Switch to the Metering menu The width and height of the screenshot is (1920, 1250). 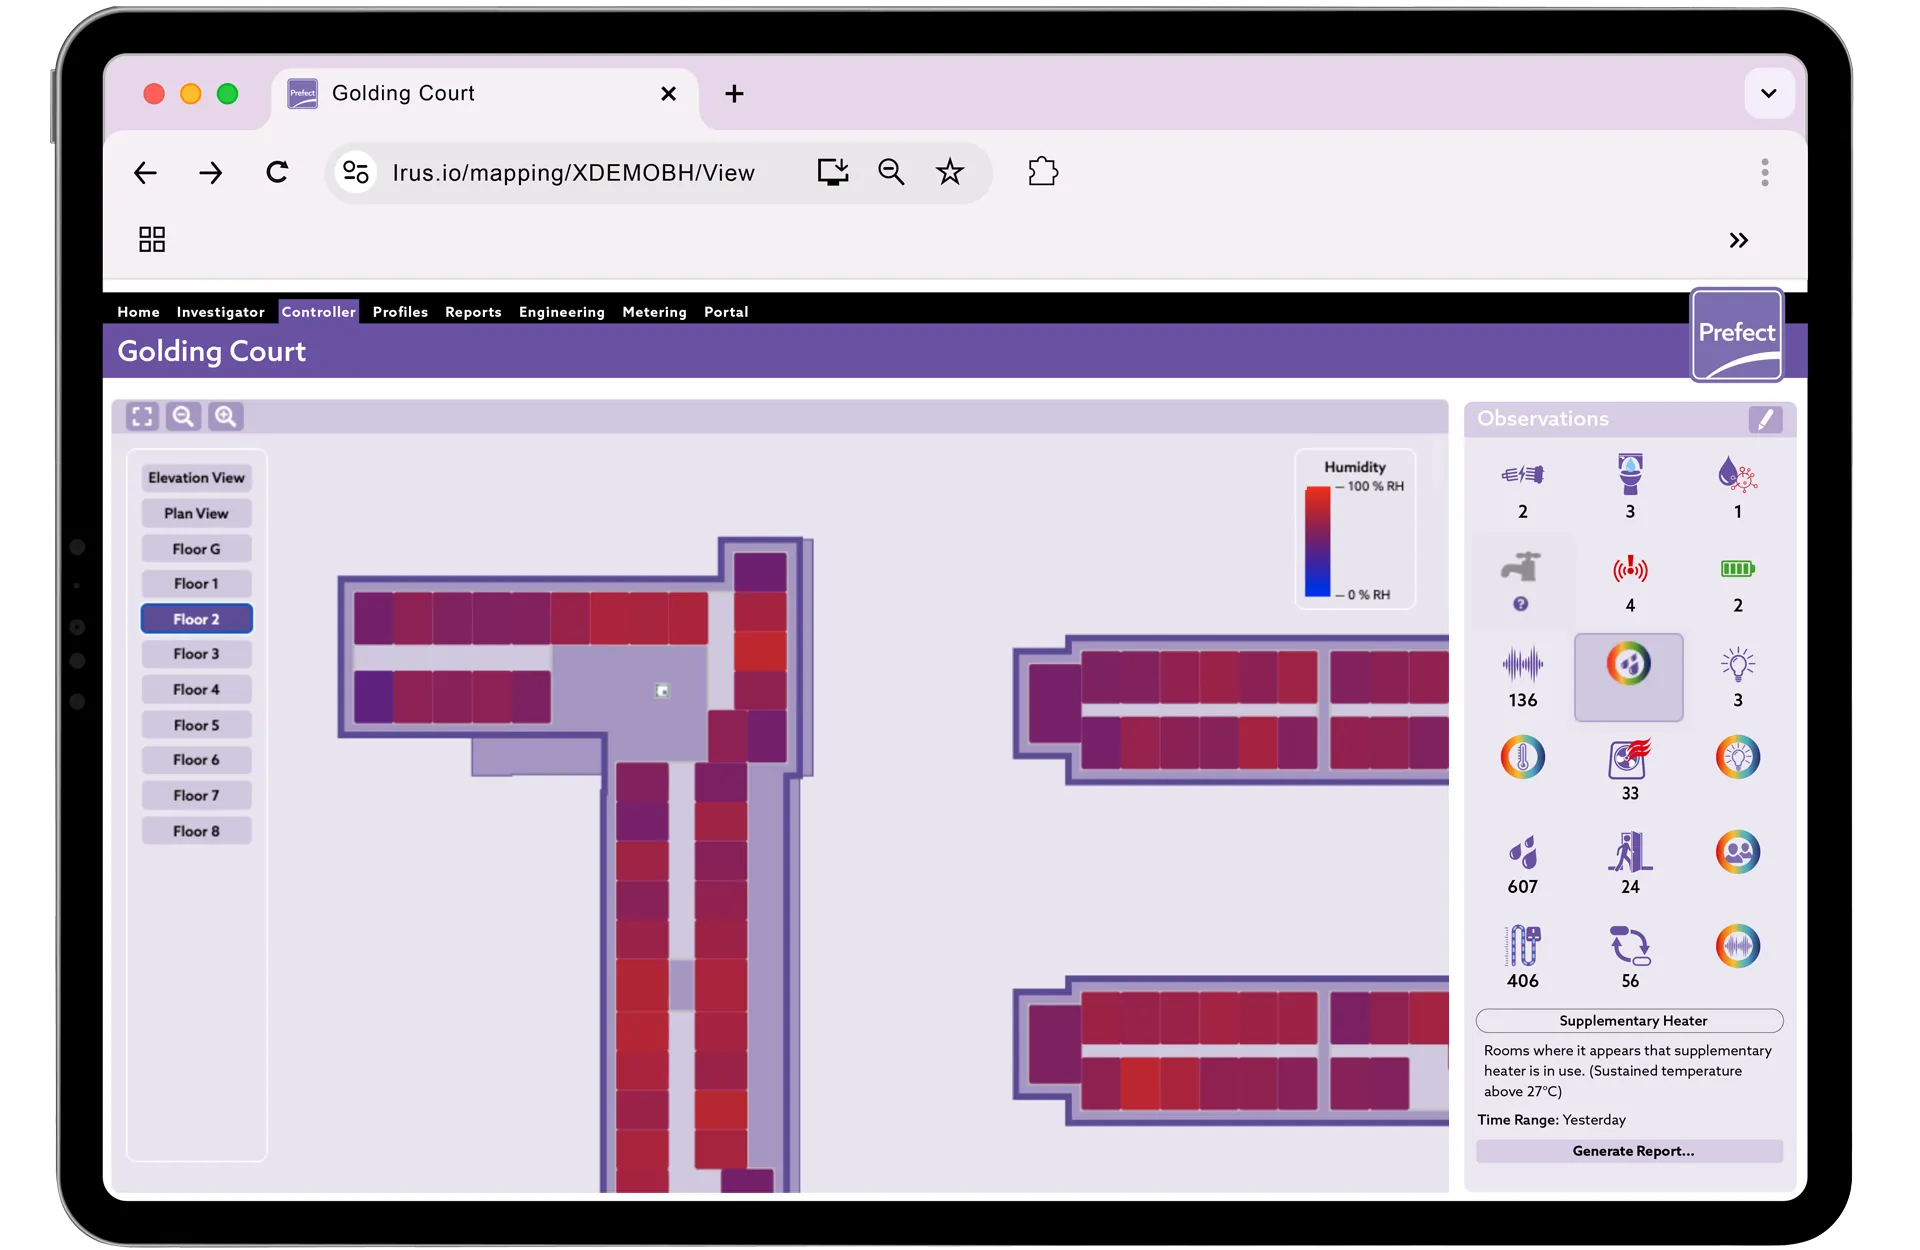point(654,312)
